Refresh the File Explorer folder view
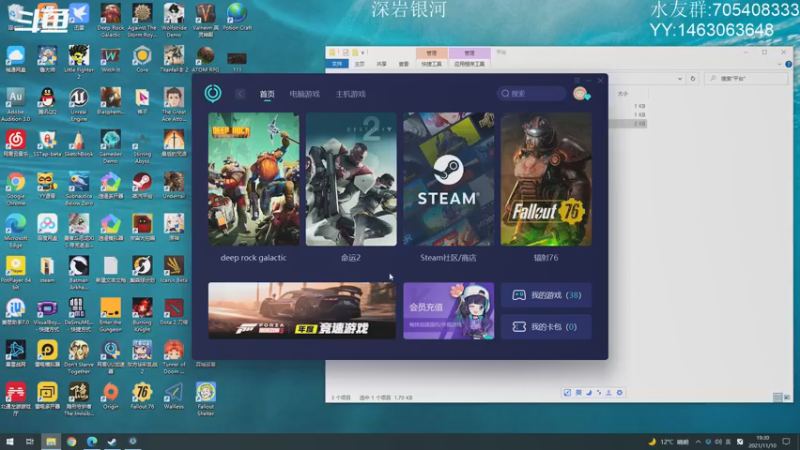 pos(692,79)
